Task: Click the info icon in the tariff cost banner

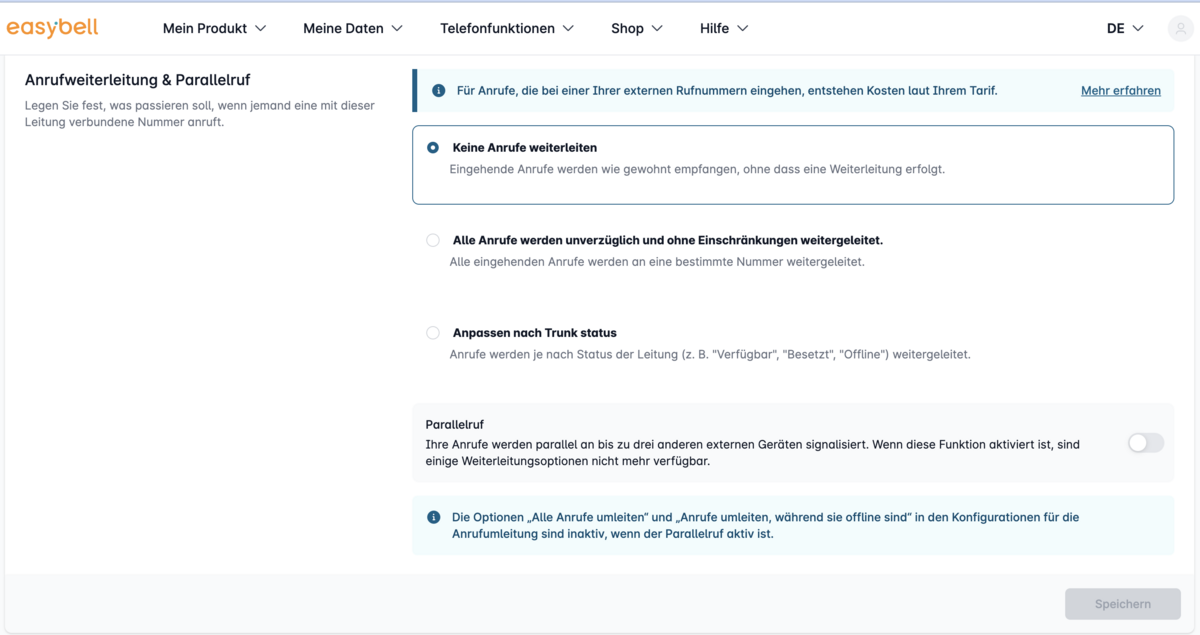Action: [x=438, y=90]
